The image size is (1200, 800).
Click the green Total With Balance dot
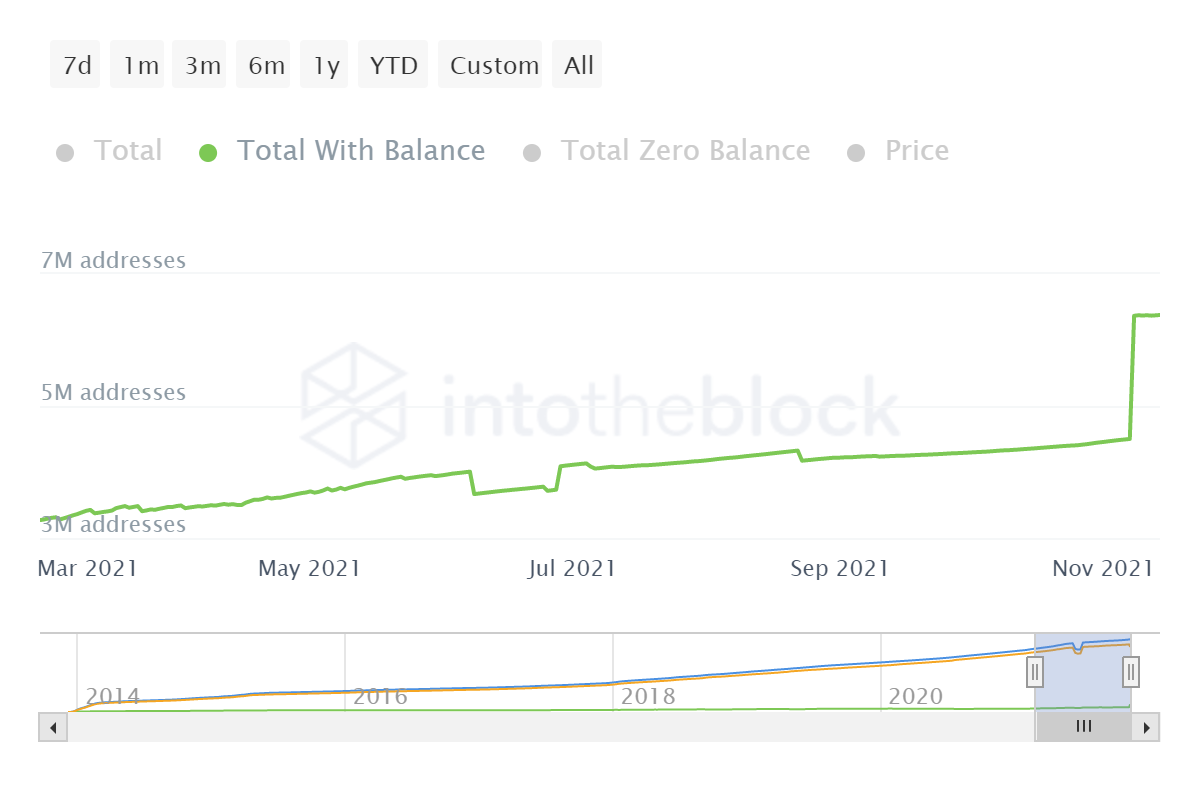pos(208,153)
